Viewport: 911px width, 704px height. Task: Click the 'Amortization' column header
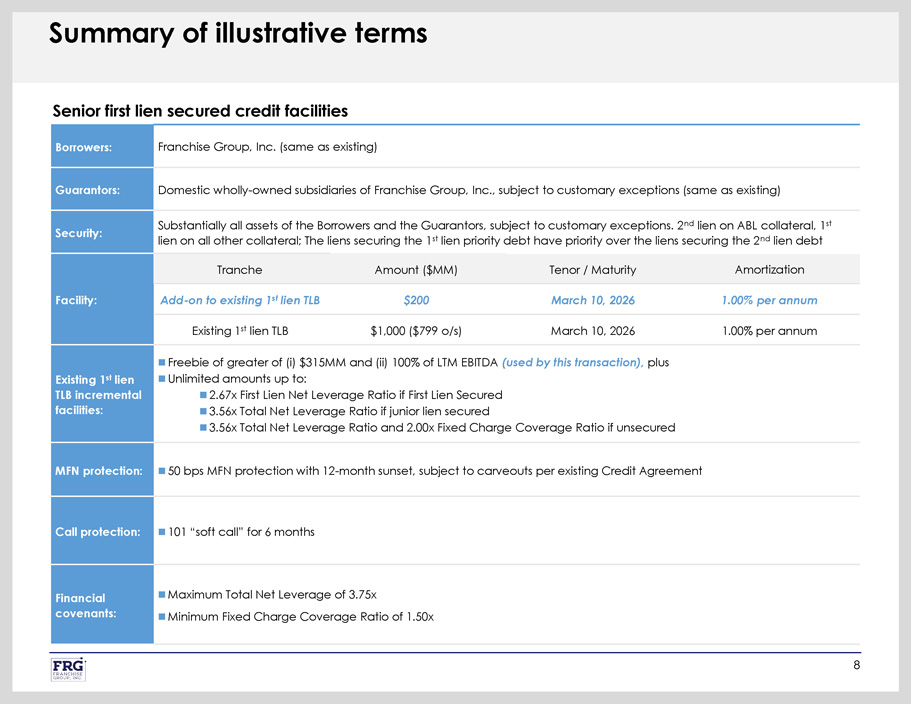tap(769, 270)
